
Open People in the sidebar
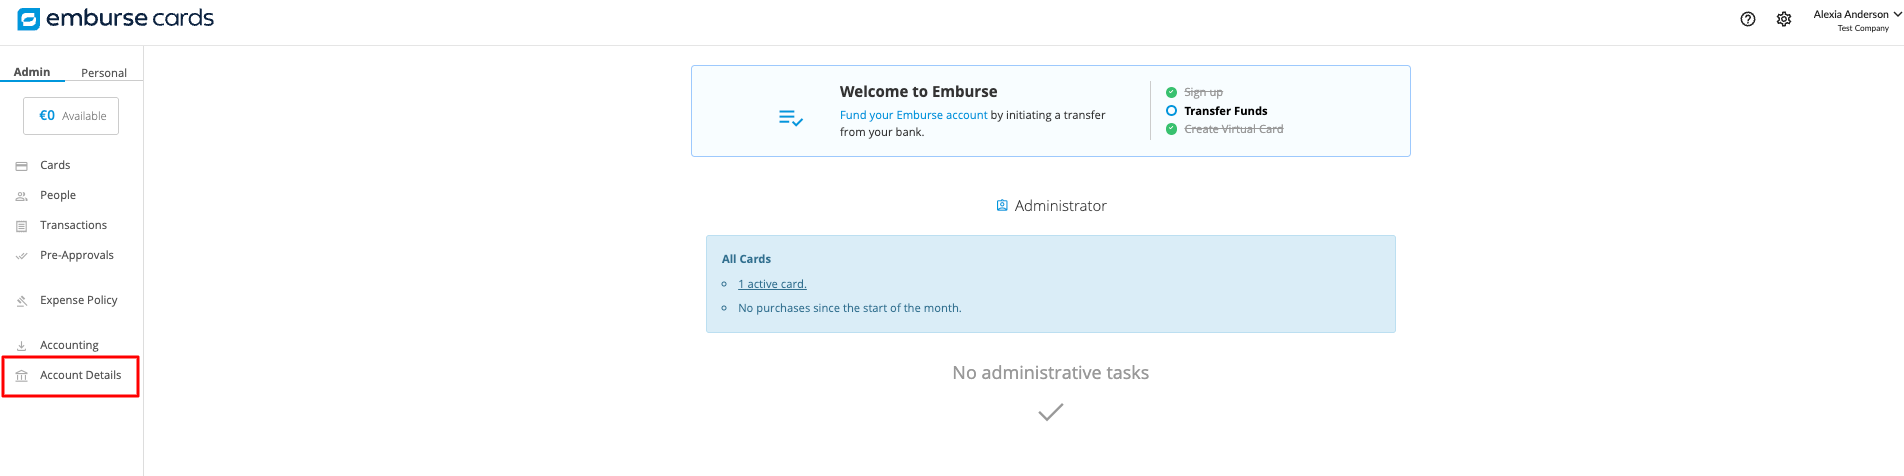(x=58, y=195)
